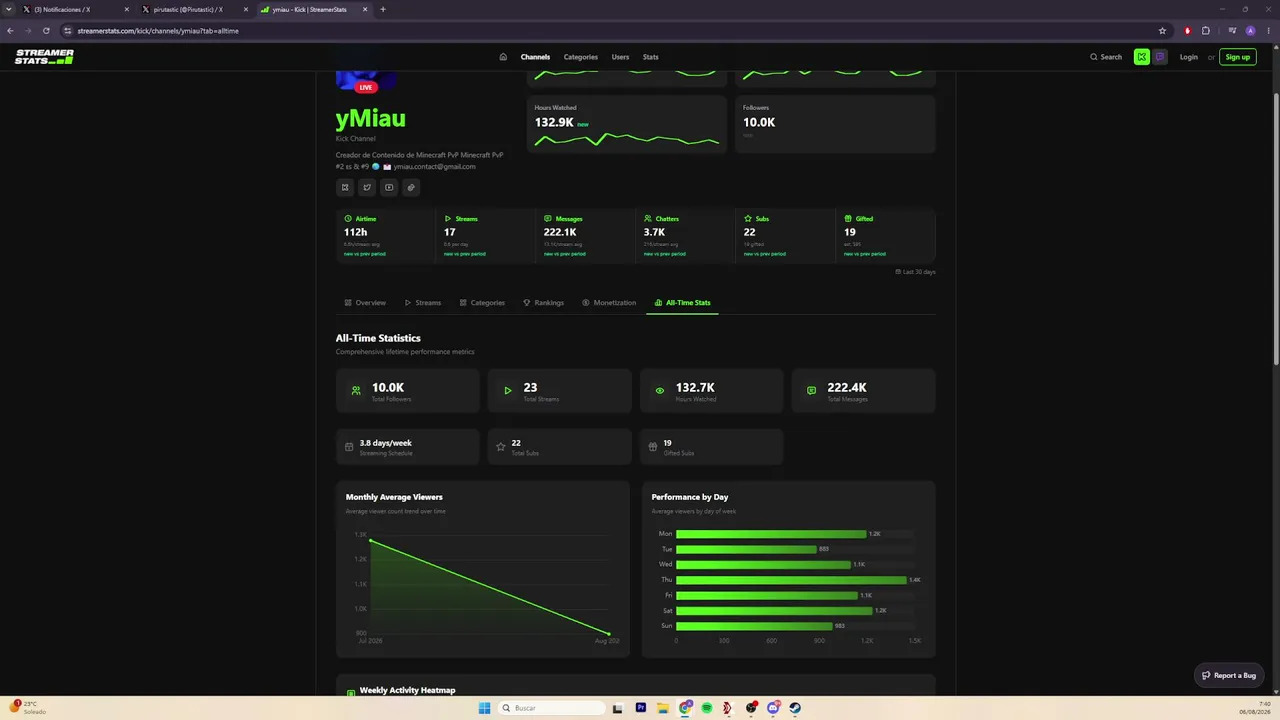
Task: Click the Total Followers people icon
Action: tap(356, 391)
